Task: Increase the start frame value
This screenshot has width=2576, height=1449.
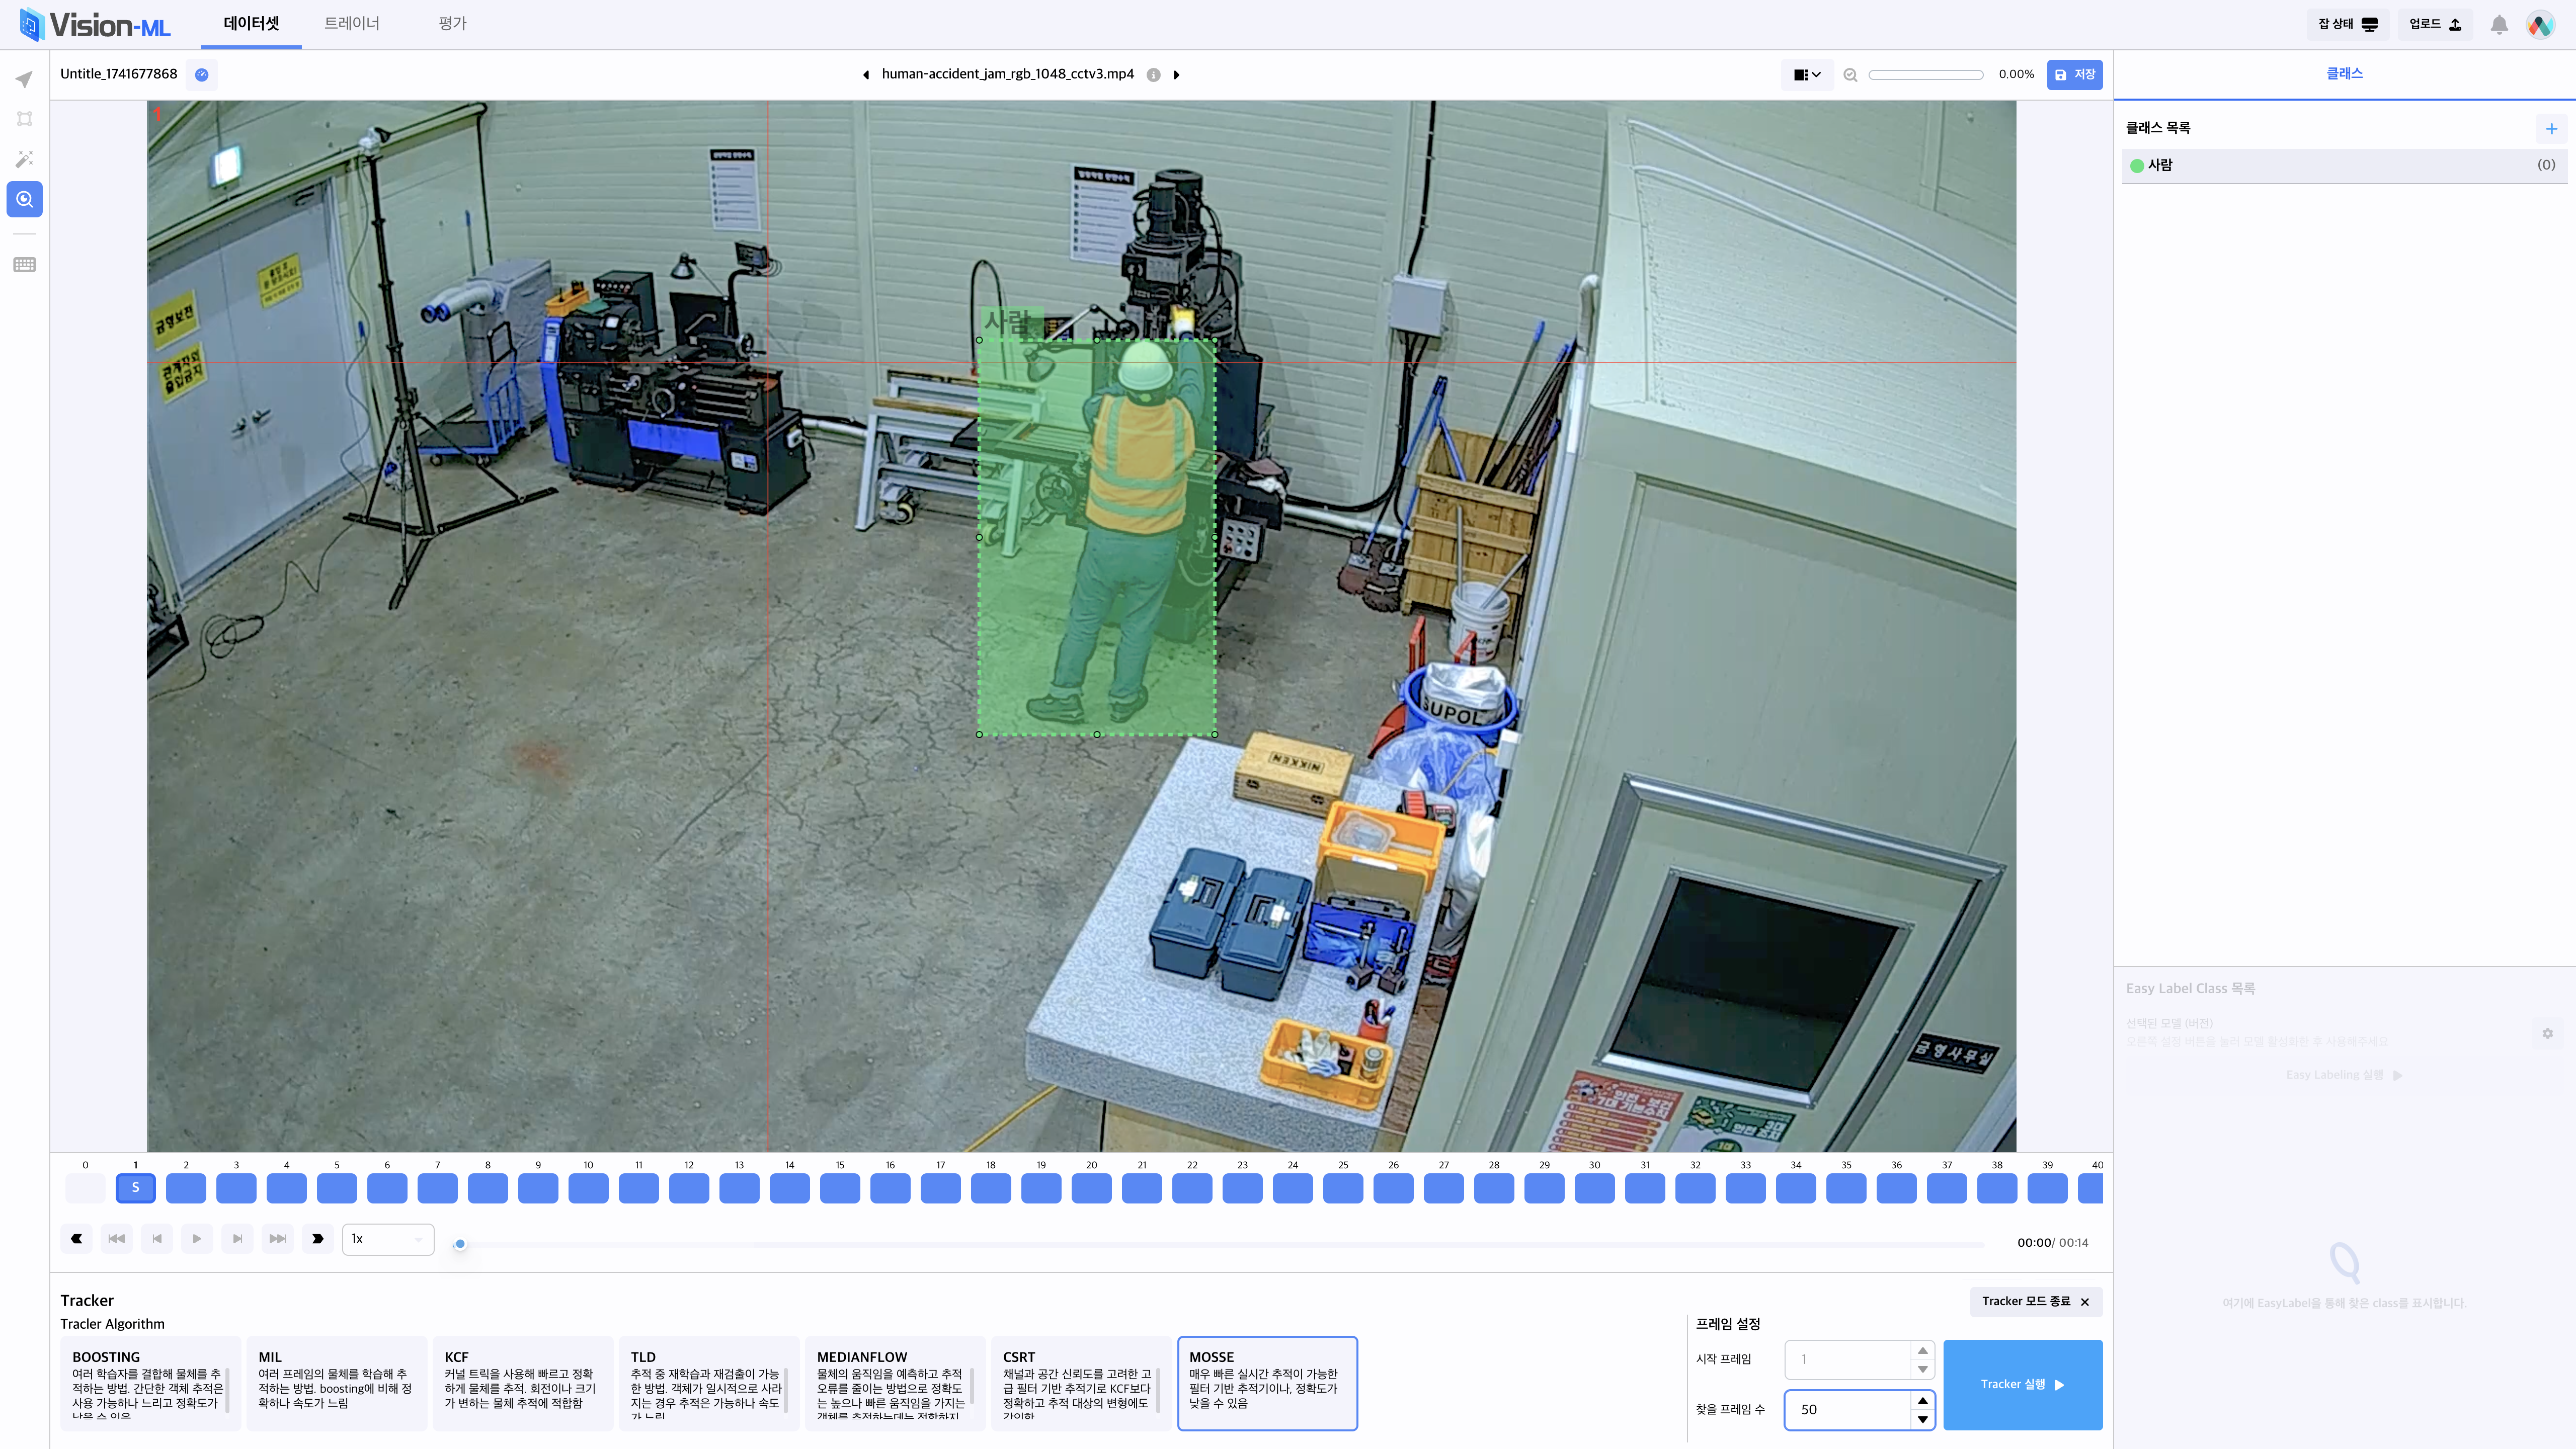Action: [1922, 1350]
